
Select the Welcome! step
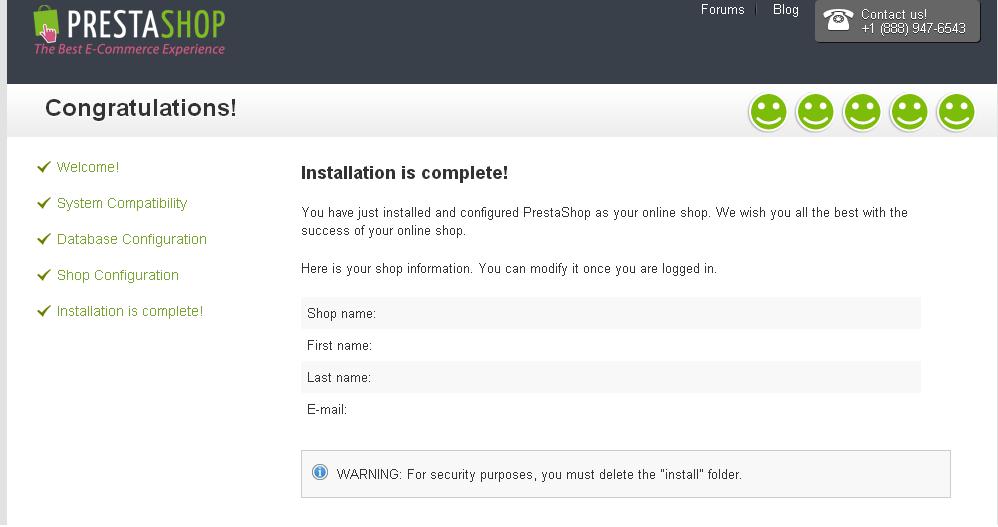[88, 167]
